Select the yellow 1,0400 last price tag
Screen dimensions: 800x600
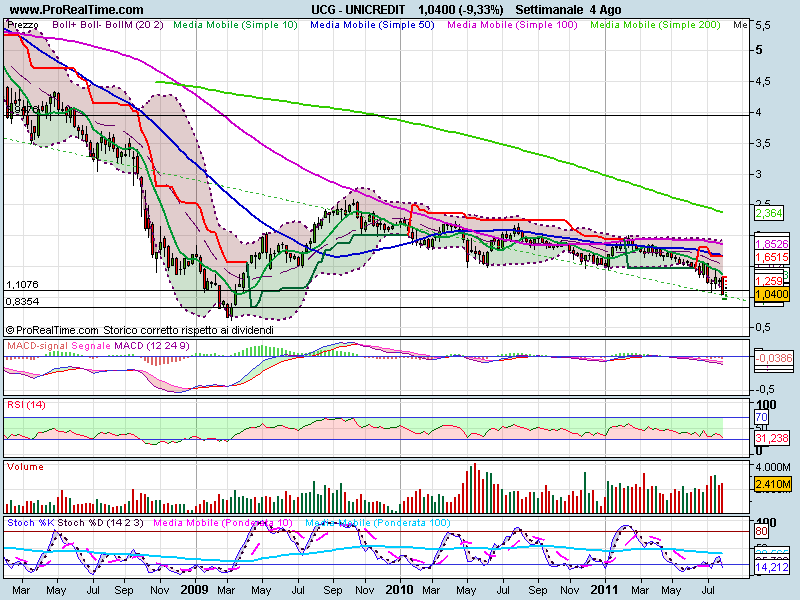pyautogui.click(x=772, y=294)
